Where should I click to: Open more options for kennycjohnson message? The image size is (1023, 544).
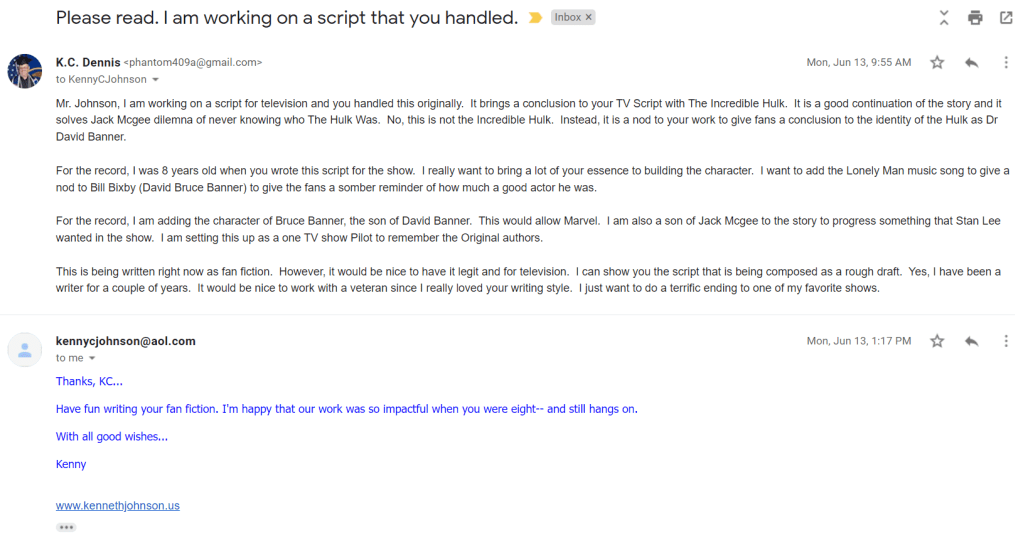point(1006,341)
